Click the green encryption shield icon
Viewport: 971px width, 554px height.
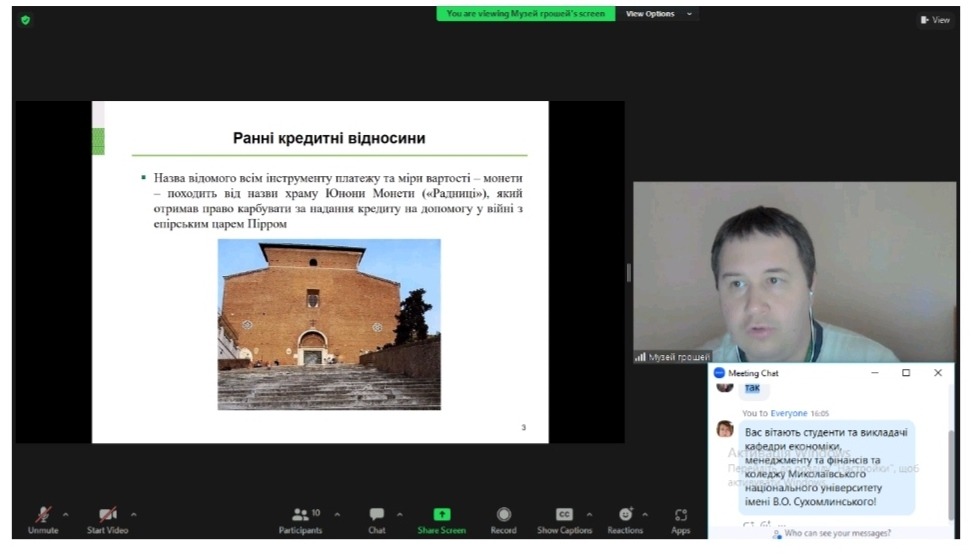(25, 19)
